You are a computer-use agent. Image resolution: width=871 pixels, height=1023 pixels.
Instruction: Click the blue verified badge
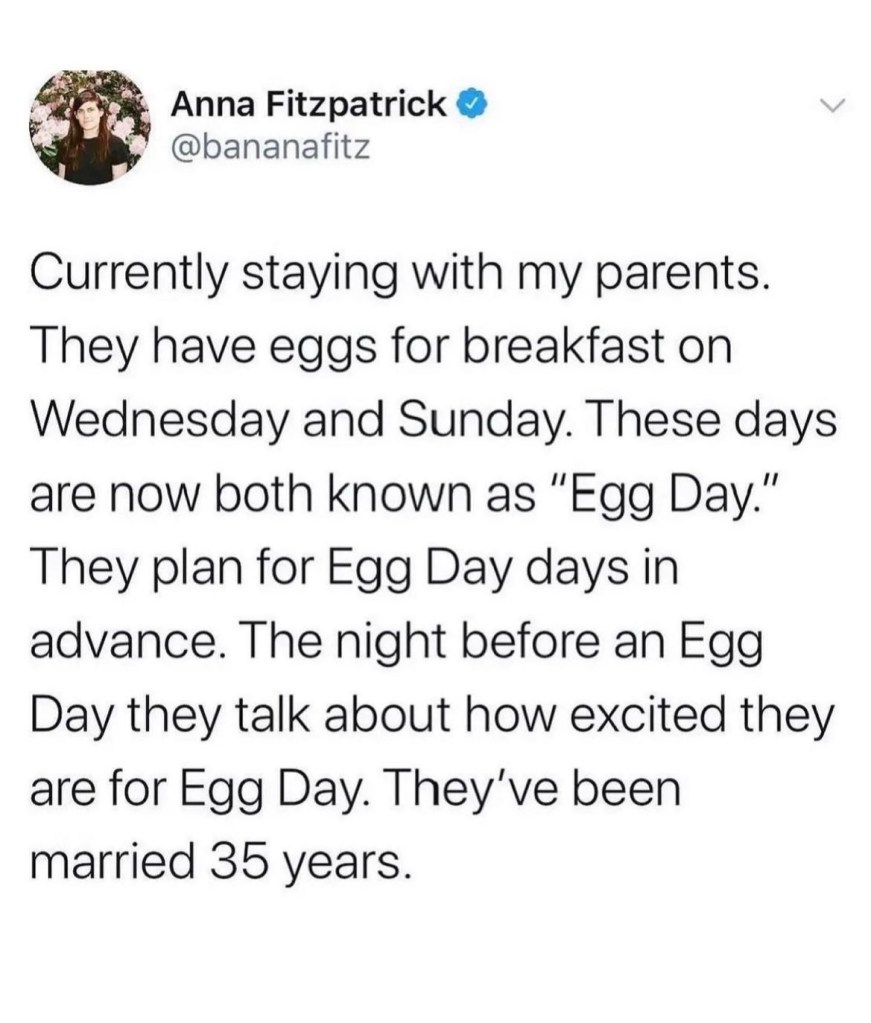[x=471, y=103]
